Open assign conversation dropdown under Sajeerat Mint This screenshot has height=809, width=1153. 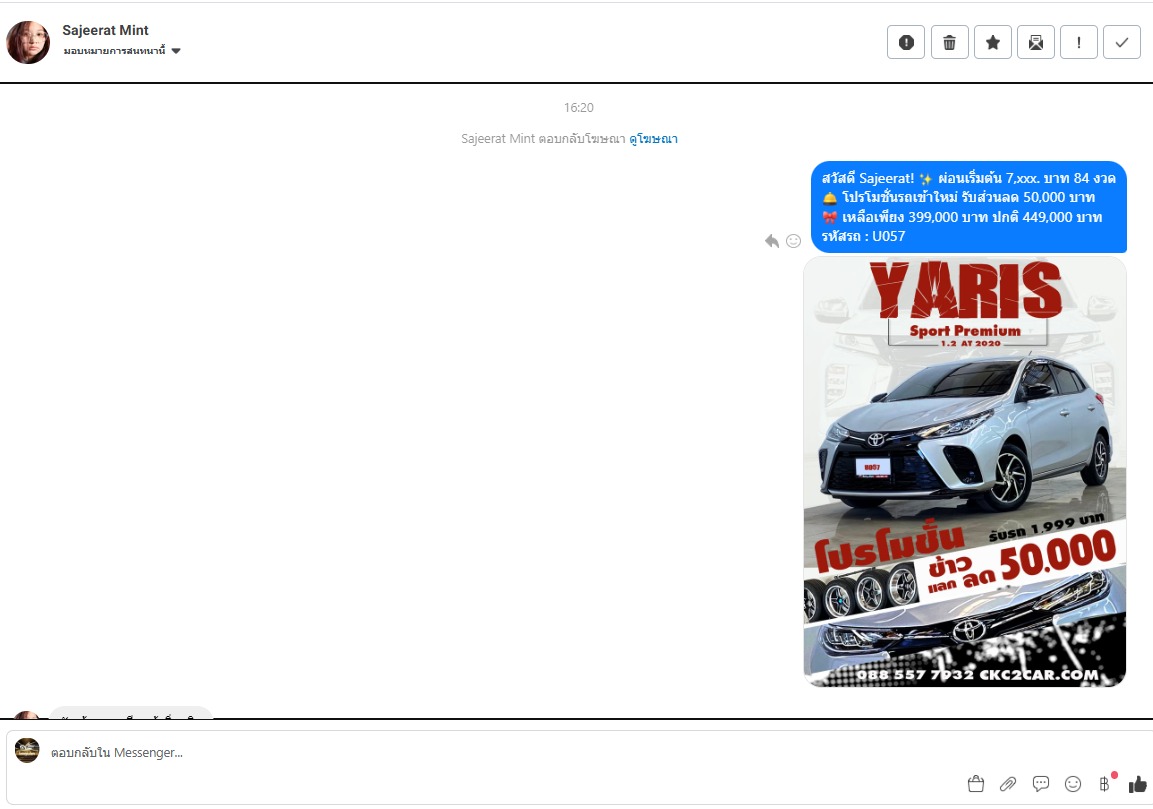coord(122,51)
